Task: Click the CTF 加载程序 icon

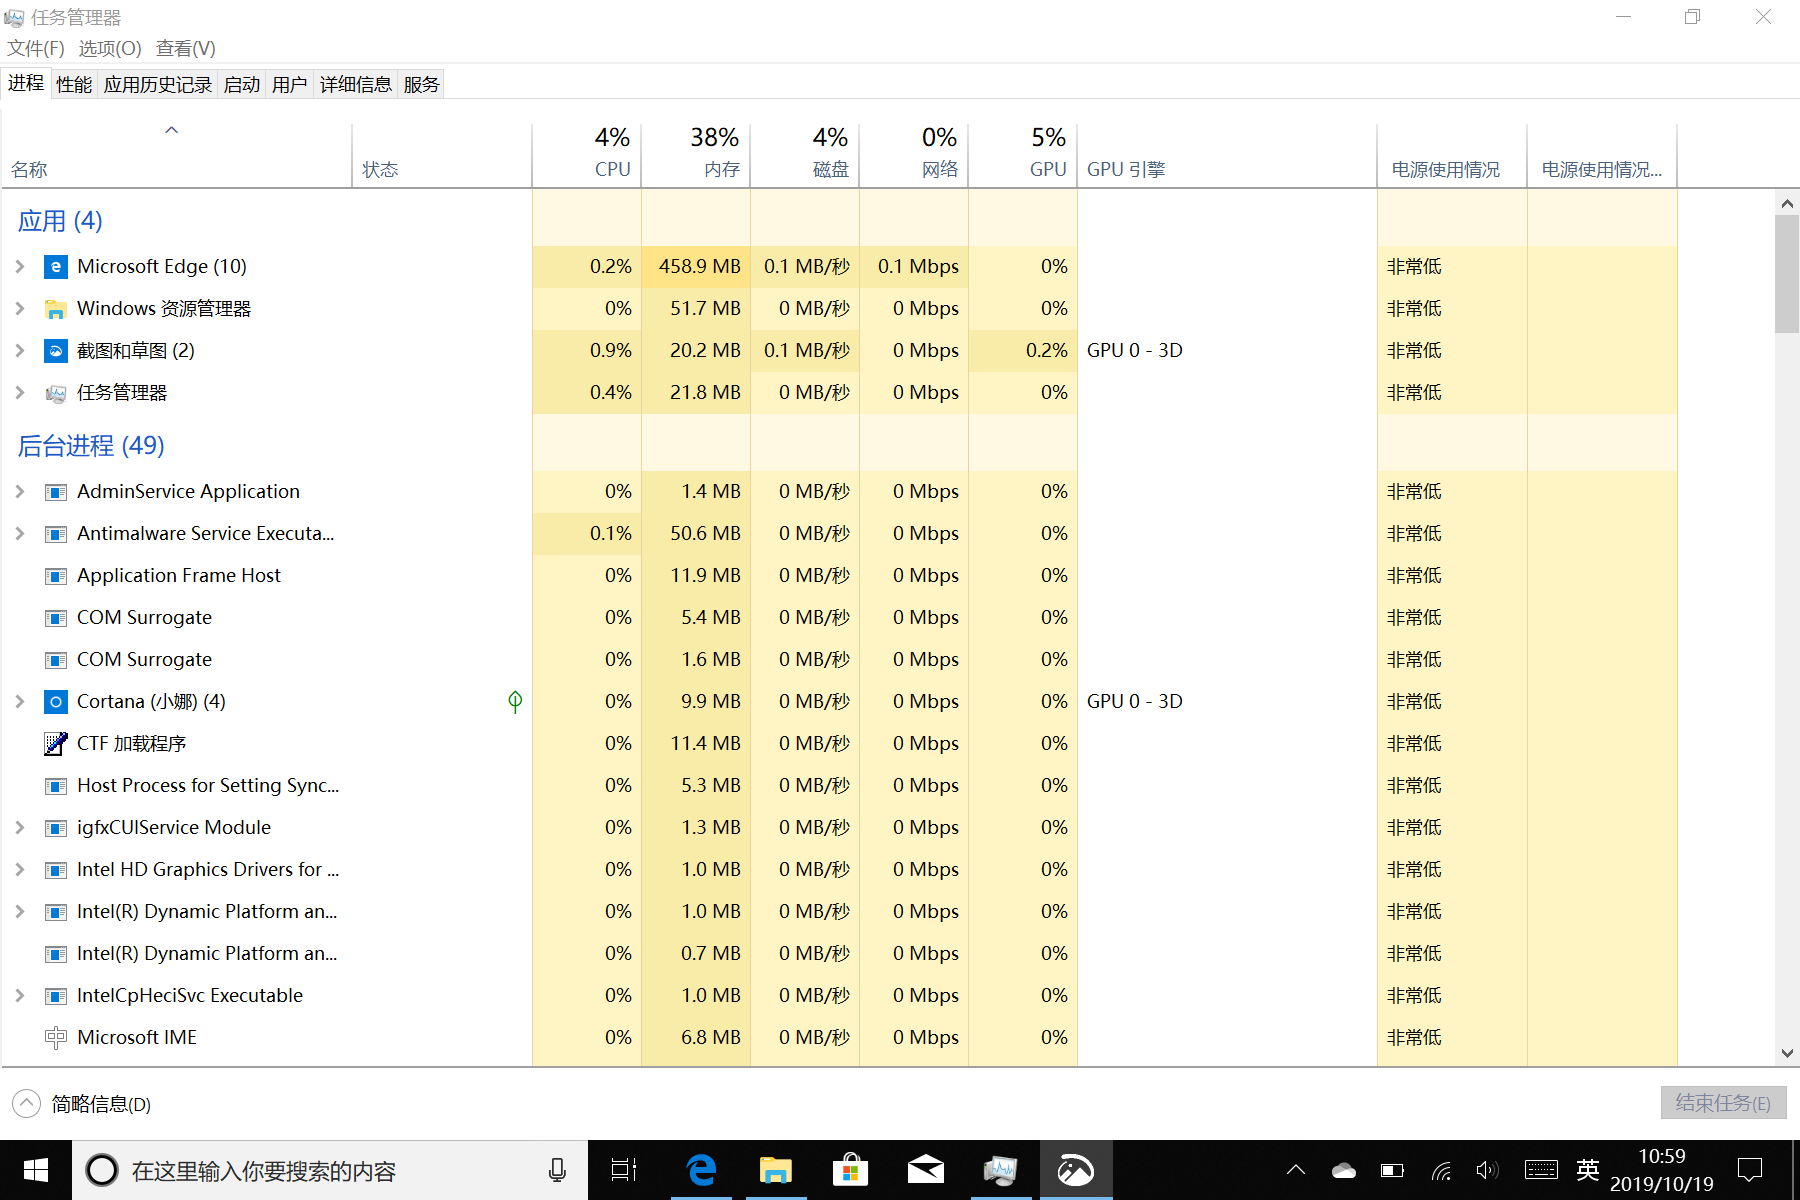Action: pos(56,744)
